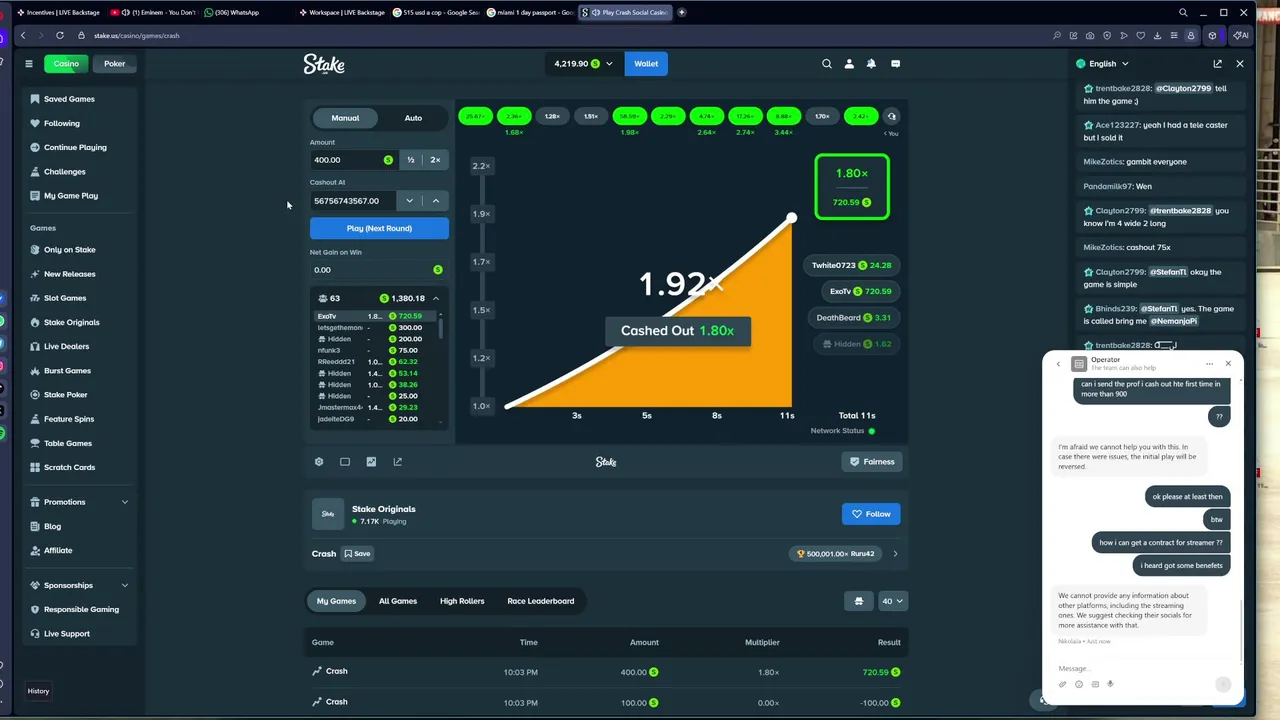Switch bet mode to Manual

coord(345,118)
